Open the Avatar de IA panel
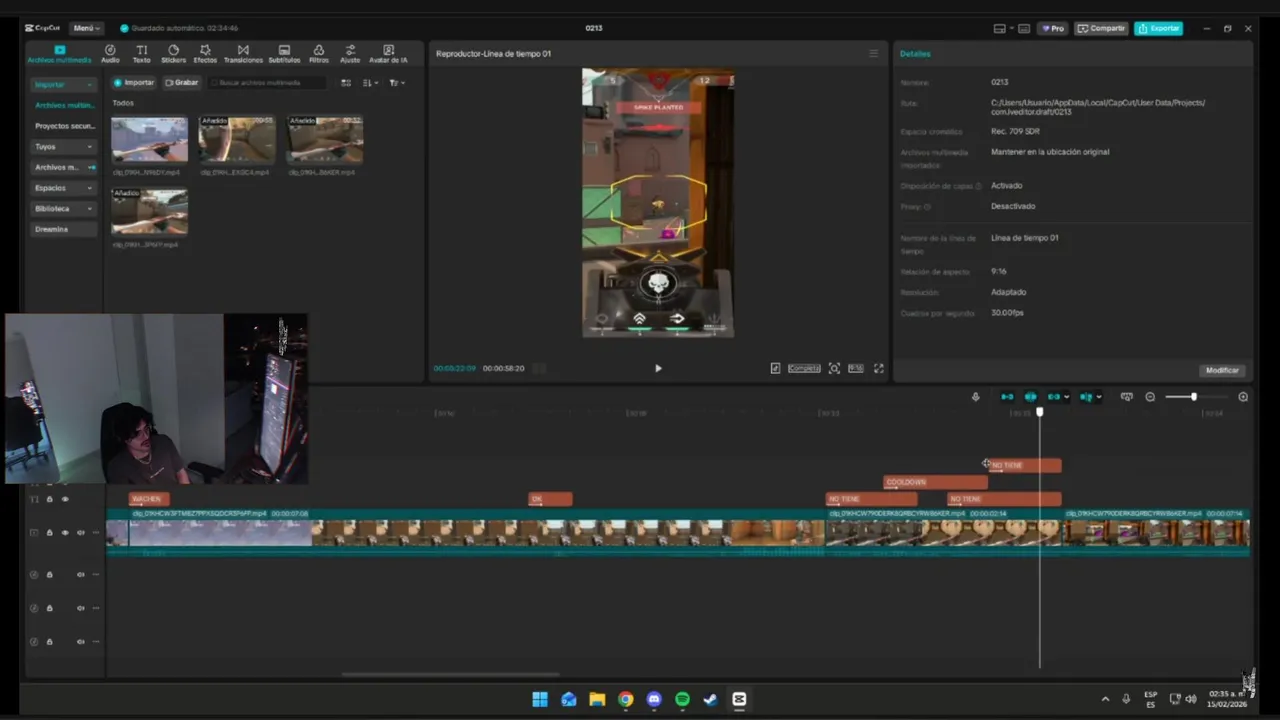Viewport: 1280px width, 720px height. click(x=388, y=54)
